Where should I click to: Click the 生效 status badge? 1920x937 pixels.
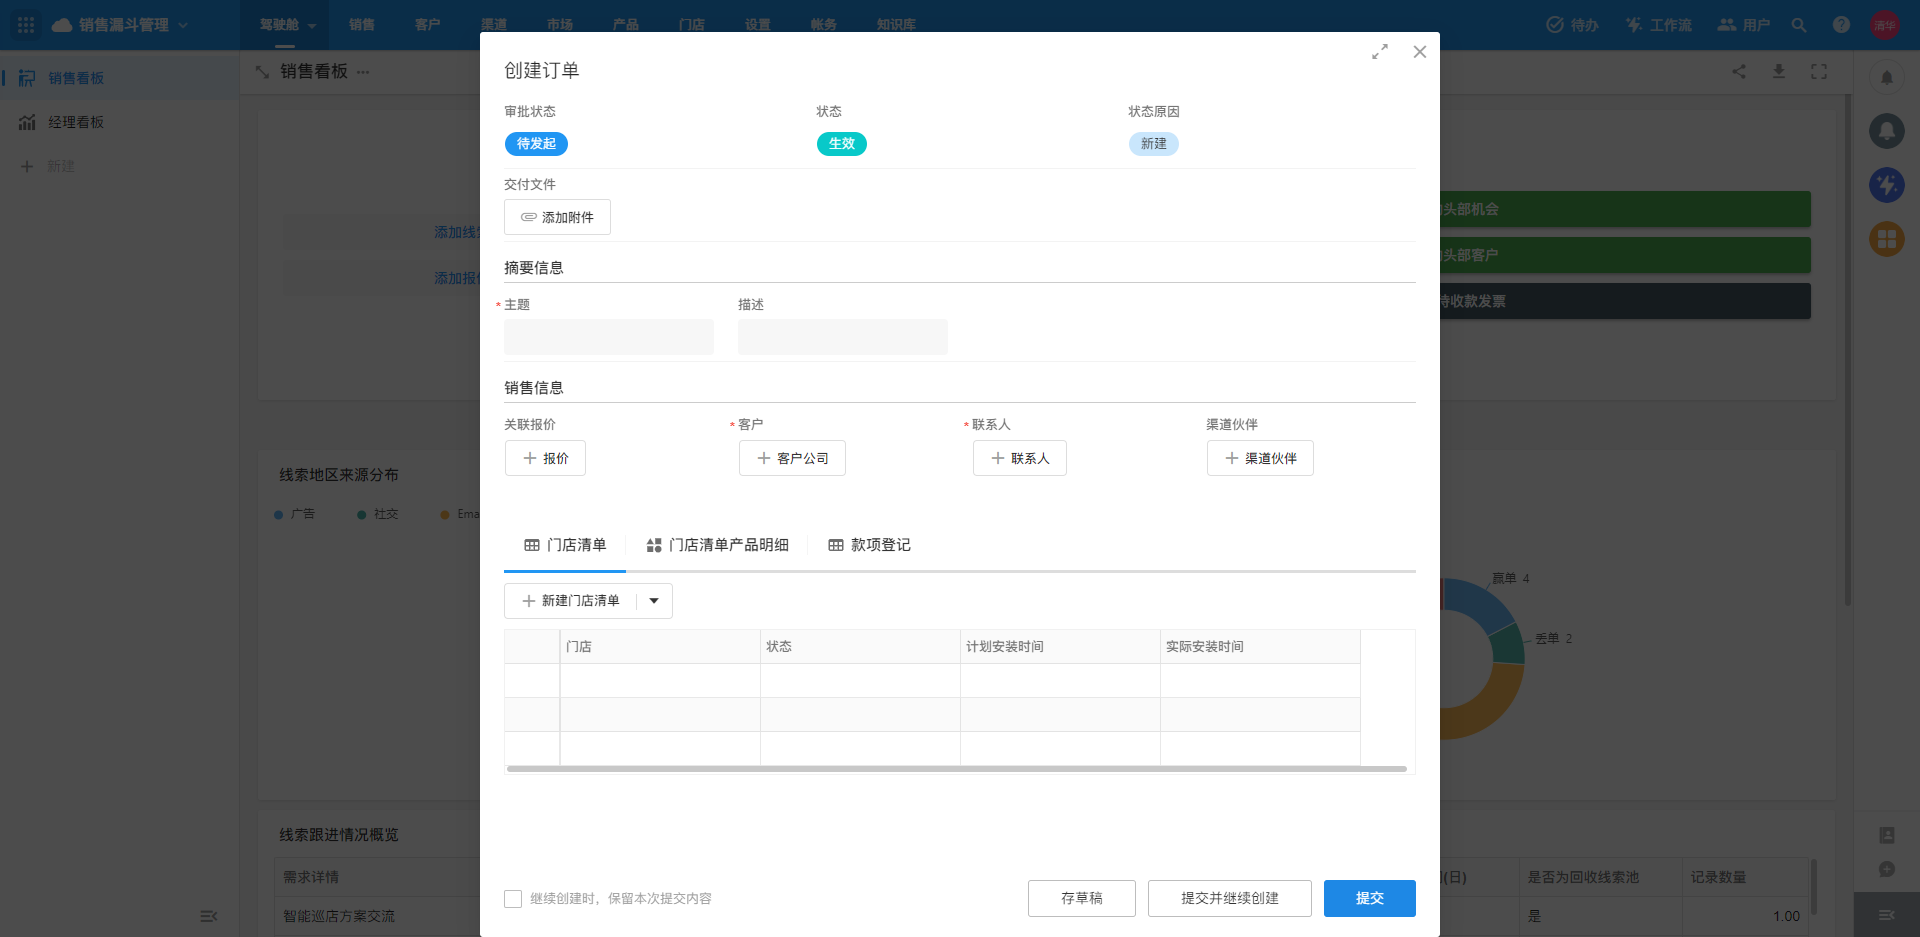(842, 144)
